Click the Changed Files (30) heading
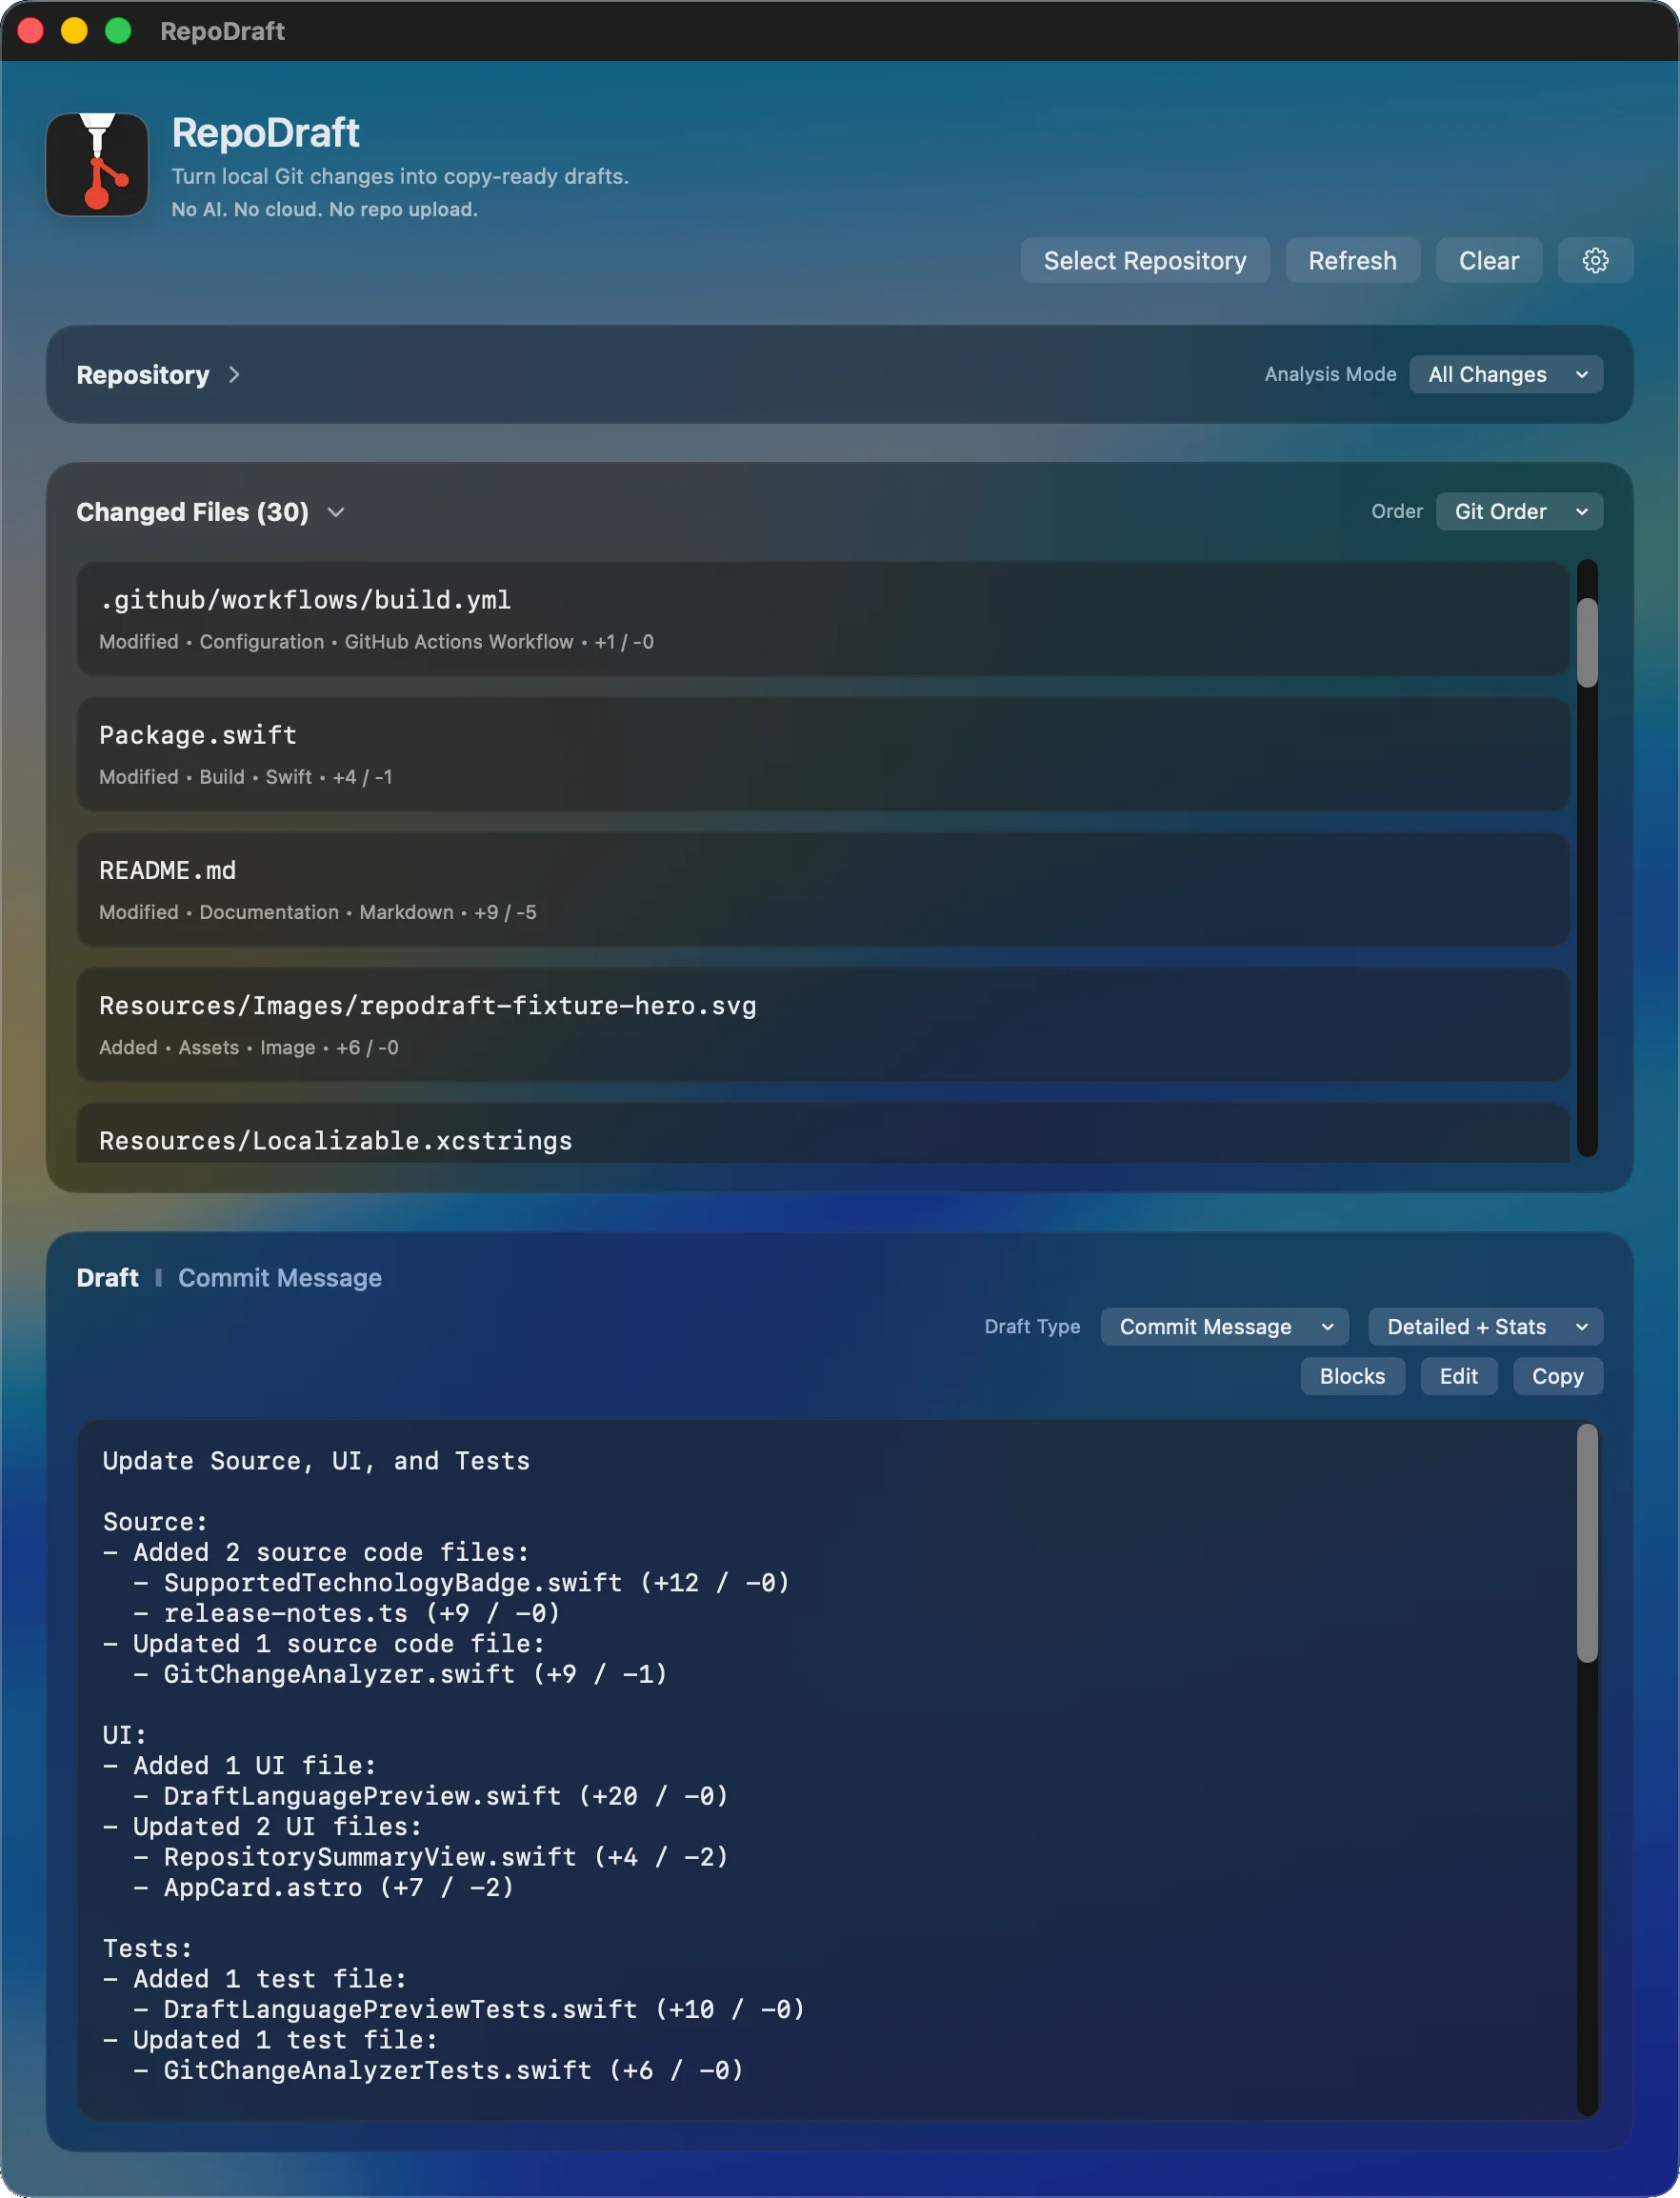The height and width of the screenshot is (2198, 1680). (x=192, y=512)
